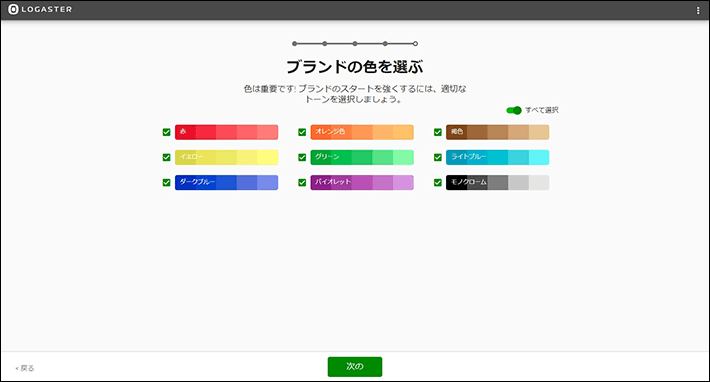Go back with the 戻る link

click(x=25, y=368)
